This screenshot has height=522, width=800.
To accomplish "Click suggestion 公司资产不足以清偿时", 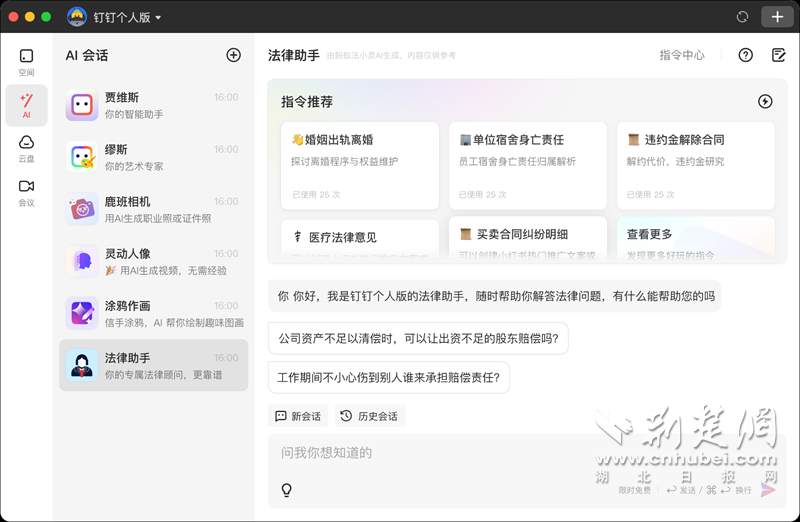I will (418, 338).
